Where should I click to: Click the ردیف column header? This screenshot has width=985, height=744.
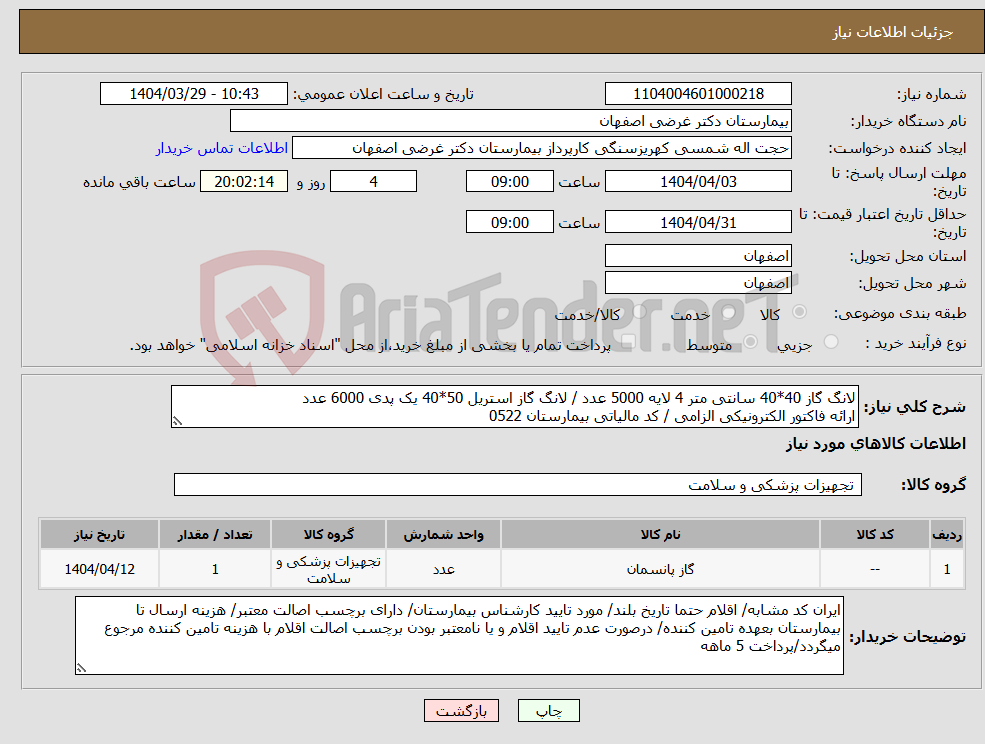(x=947, y=535)
